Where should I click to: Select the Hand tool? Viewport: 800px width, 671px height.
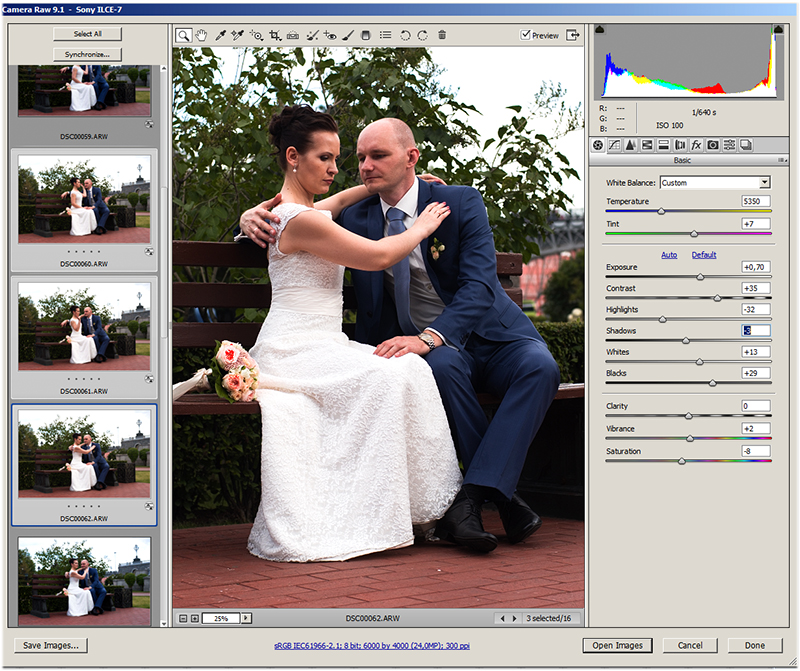point(201,35)
